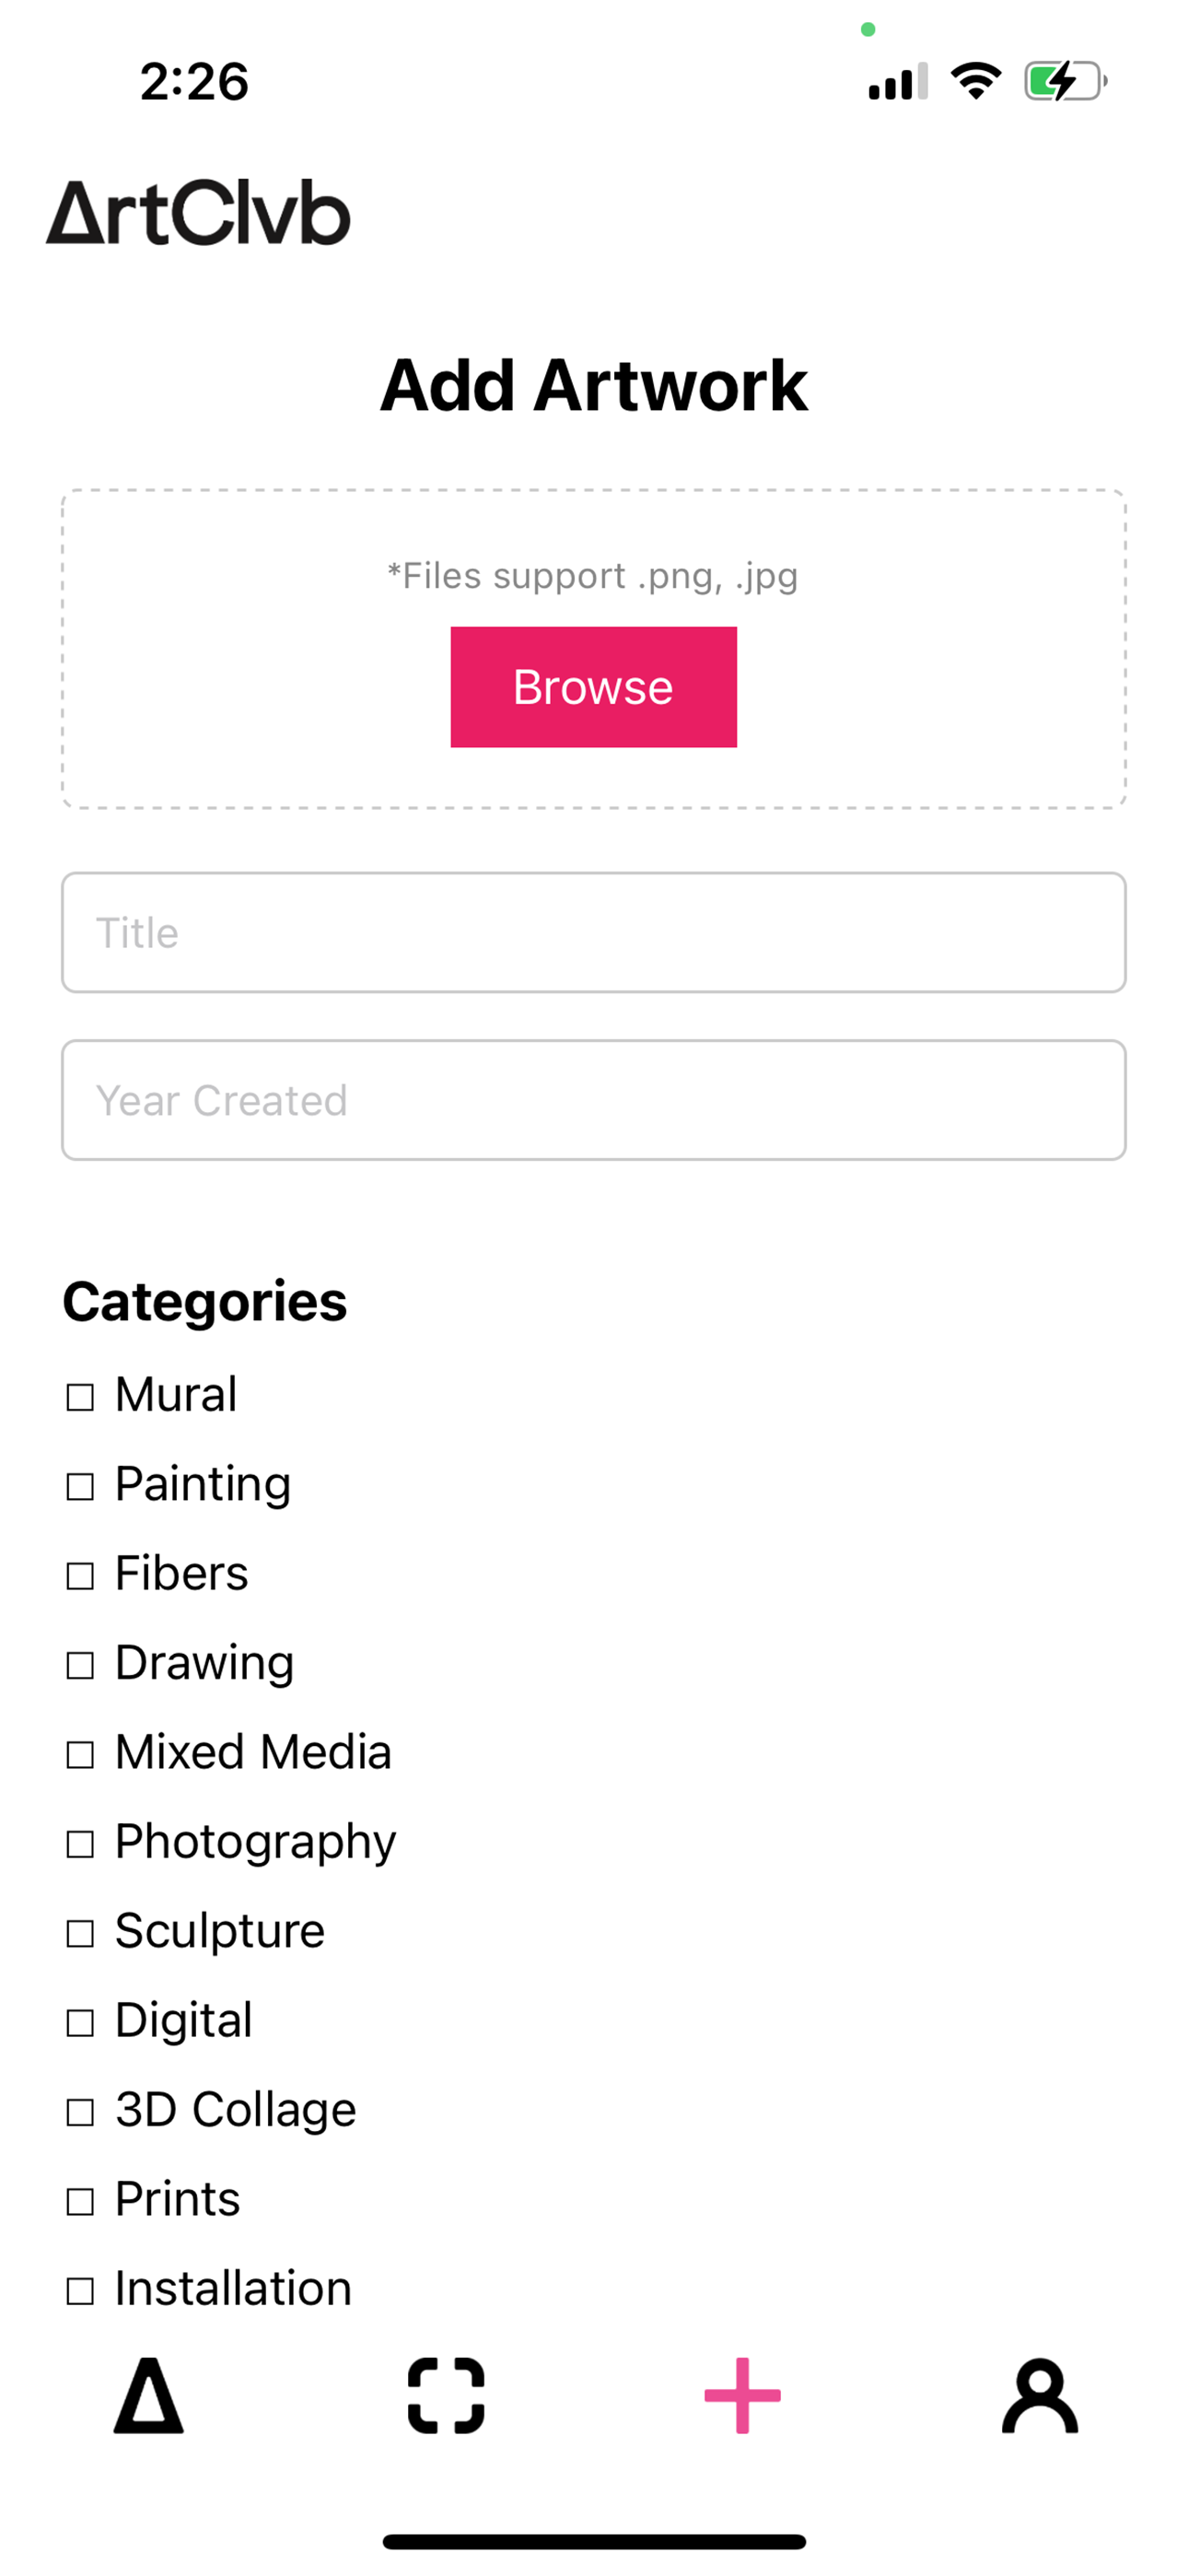Tap the battery status icon

[x=1065, y=81]
